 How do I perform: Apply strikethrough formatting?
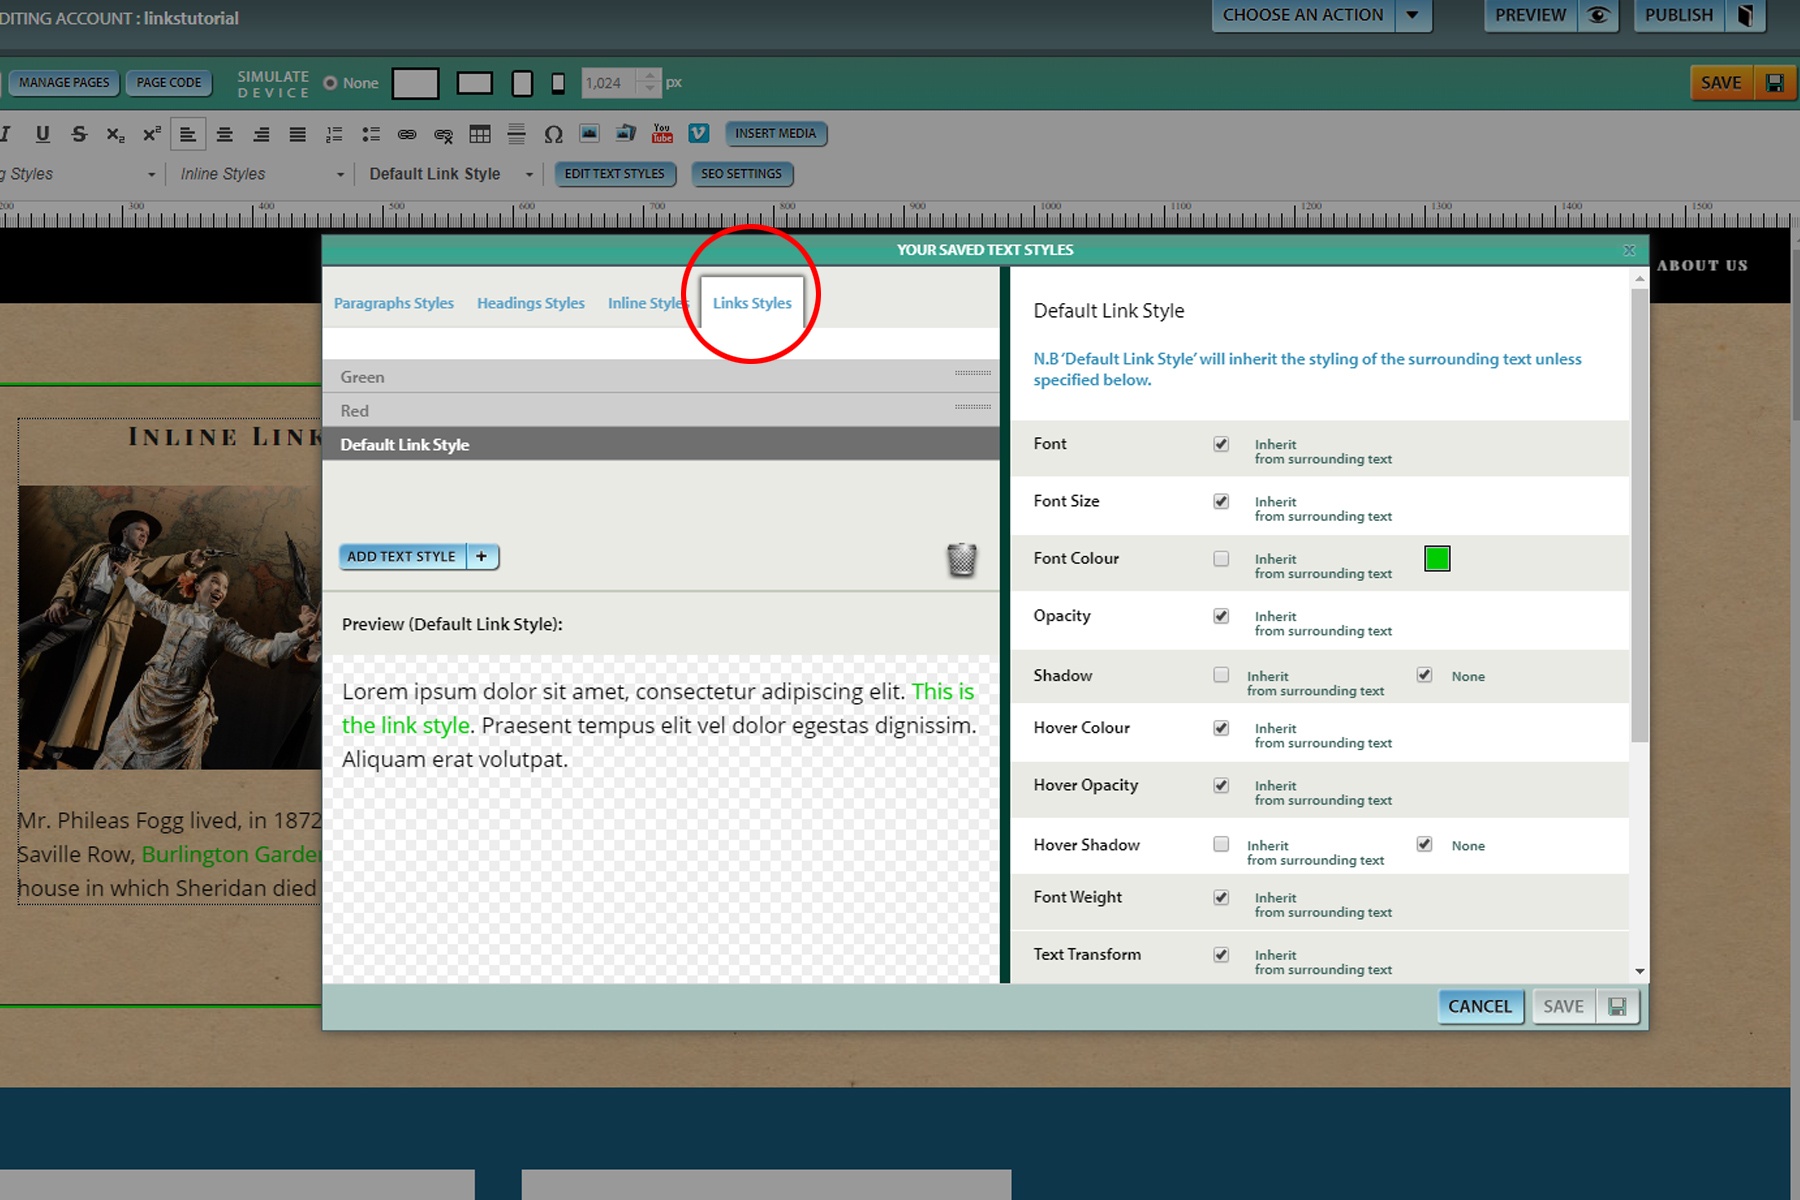pyautogui.click(x=79, y=134)
